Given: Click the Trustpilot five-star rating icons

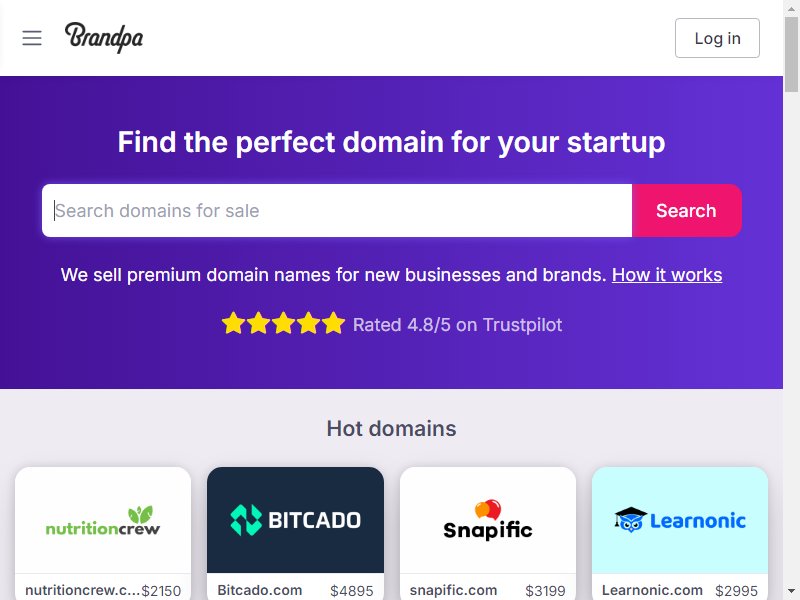Looking at the screenshot, I should tap(284, 323).
